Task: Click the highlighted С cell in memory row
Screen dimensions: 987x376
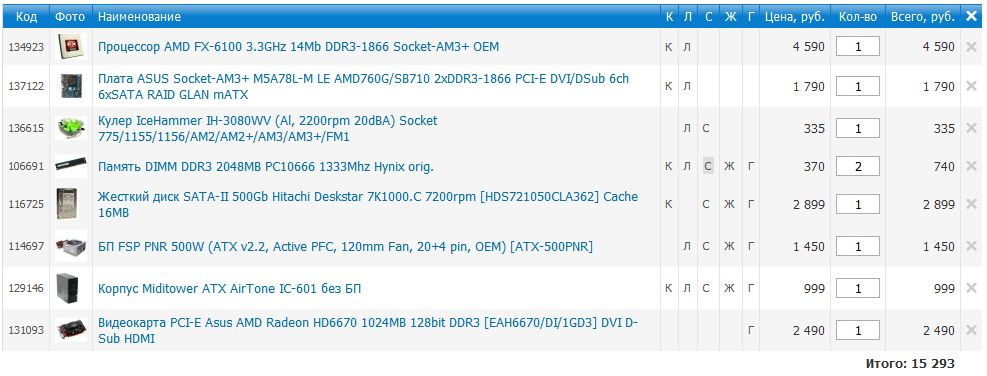Action: [708, 166]
